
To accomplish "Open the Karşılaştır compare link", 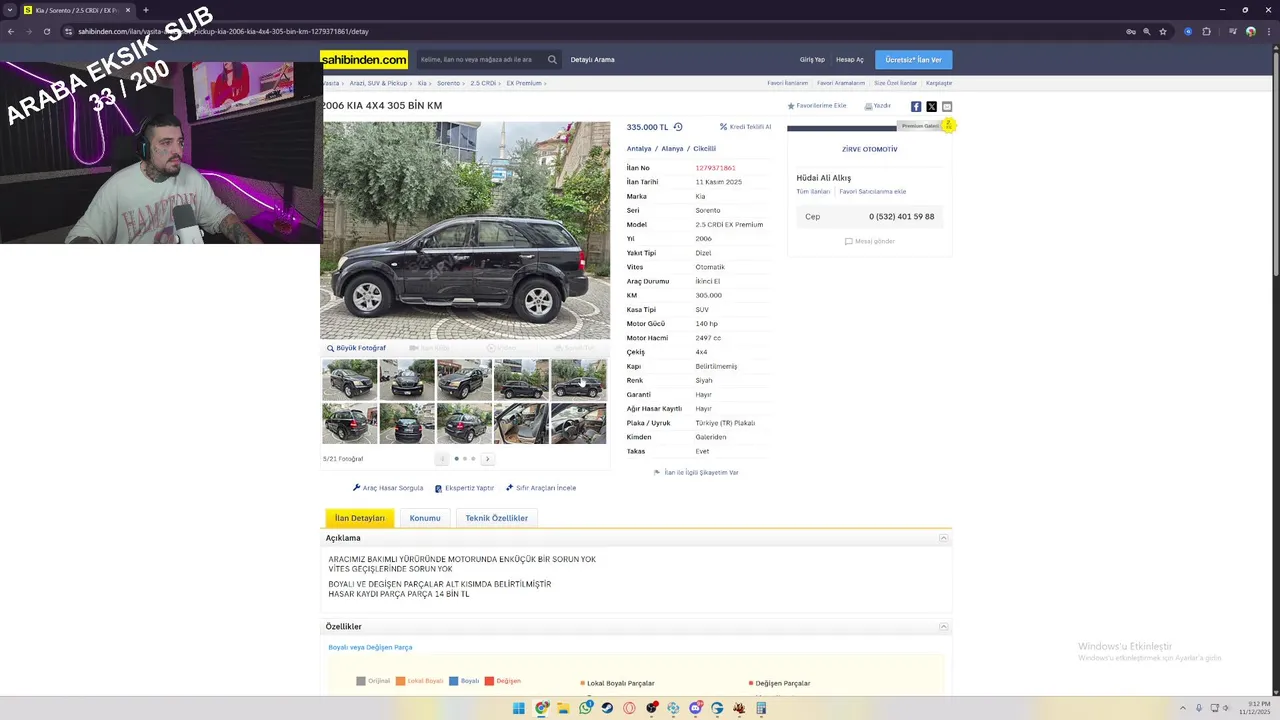I will [x=939, y=83].
